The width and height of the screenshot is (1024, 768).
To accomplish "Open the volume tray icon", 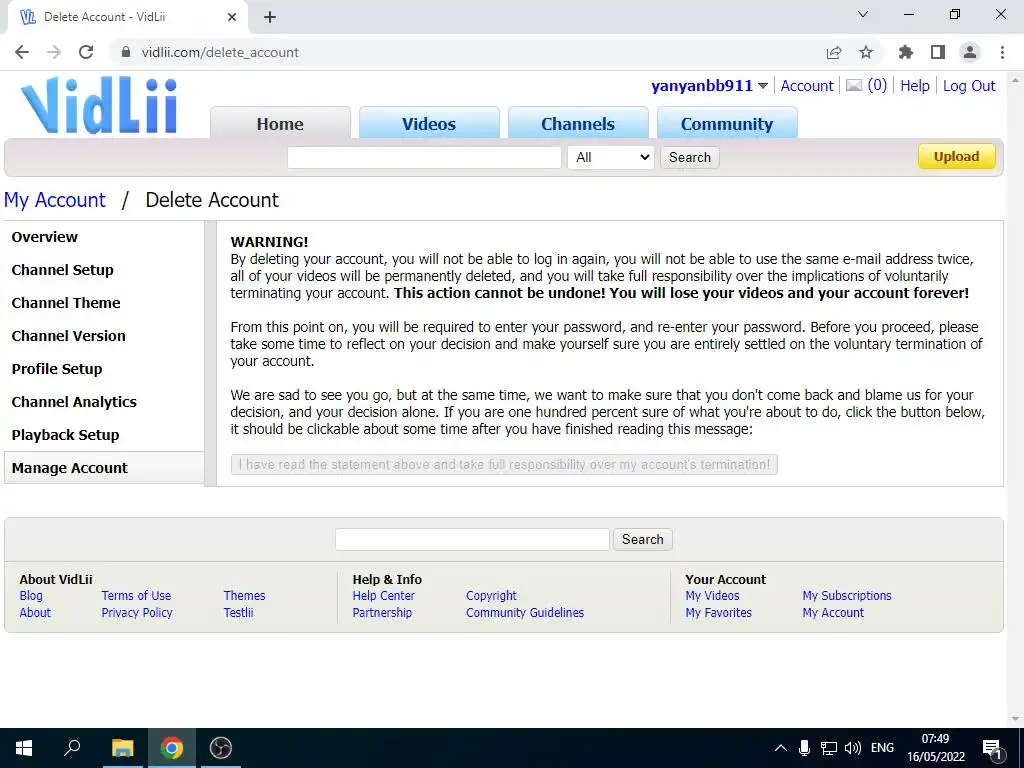I will click(x=852, y=748).
